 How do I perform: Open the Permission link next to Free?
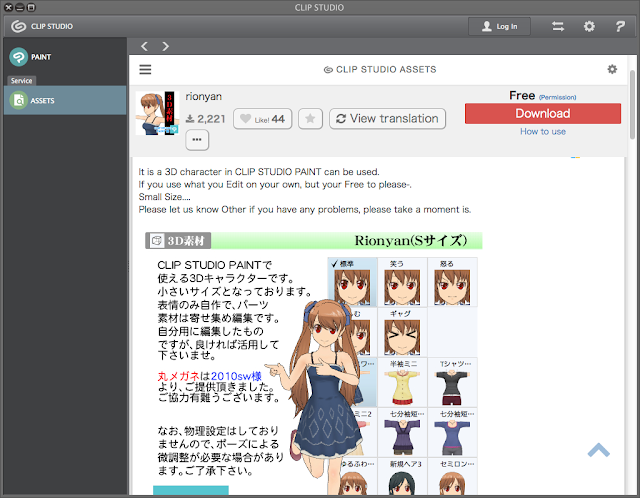pos(558,97)
